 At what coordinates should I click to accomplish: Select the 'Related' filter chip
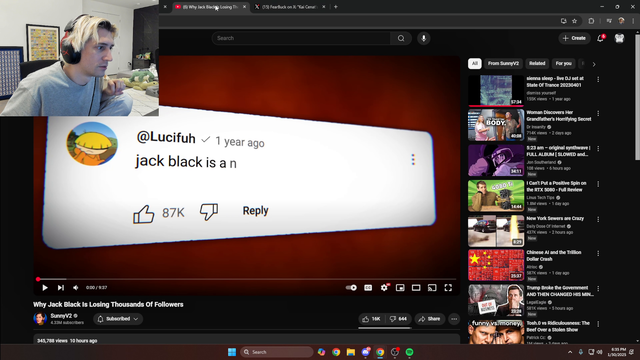coord(537,63)
